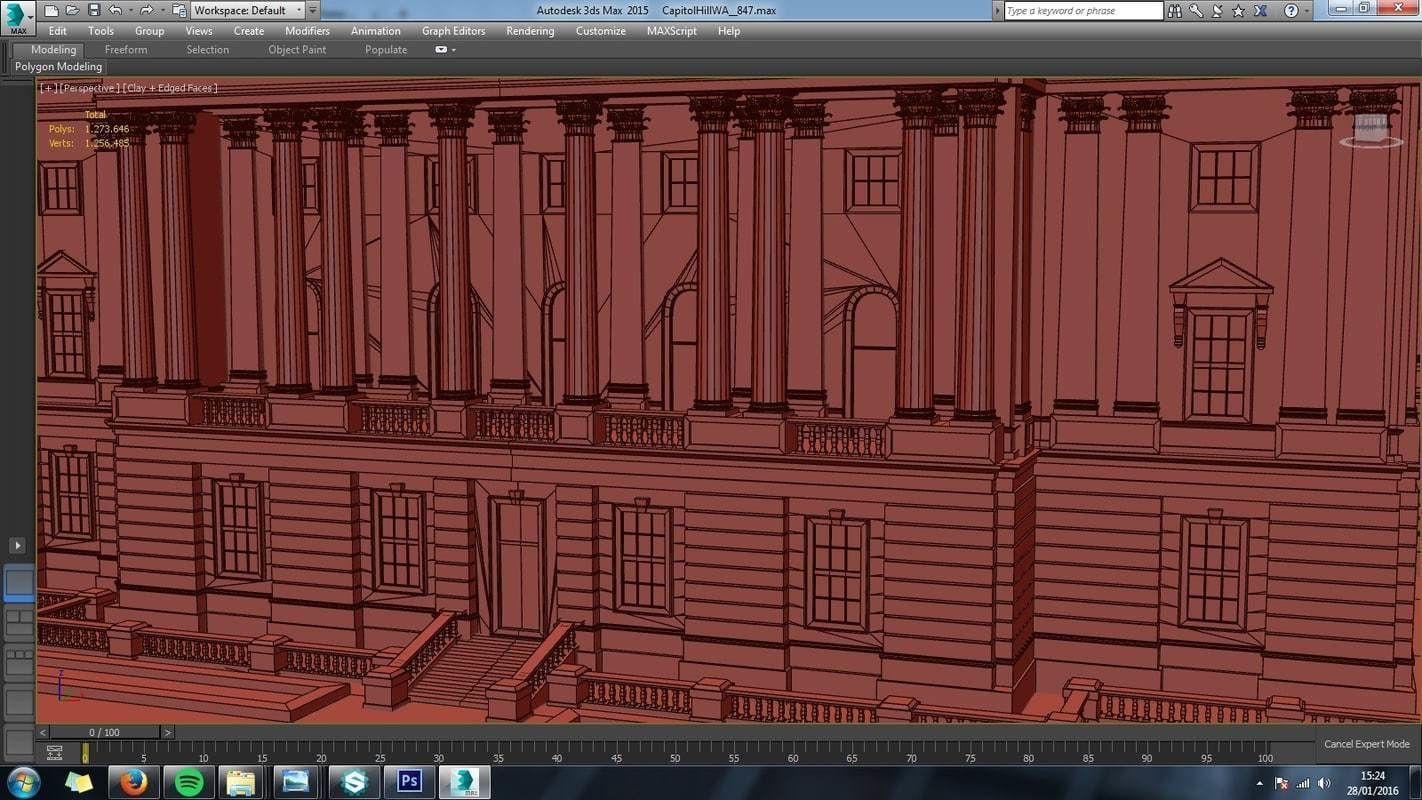Click the [+] viewport general menu label
This screenshot has width=1422, height=800.
(47, 88)
